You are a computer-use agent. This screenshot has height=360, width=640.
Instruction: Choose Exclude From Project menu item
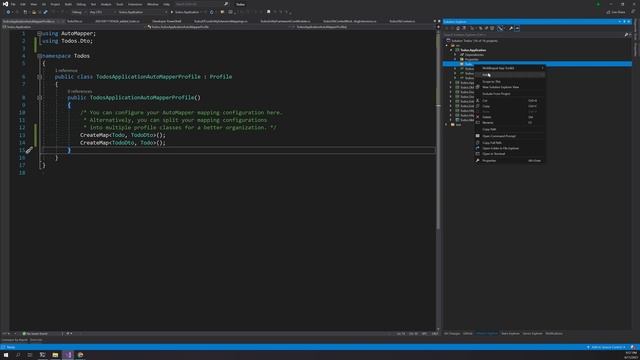coord(509,94)
